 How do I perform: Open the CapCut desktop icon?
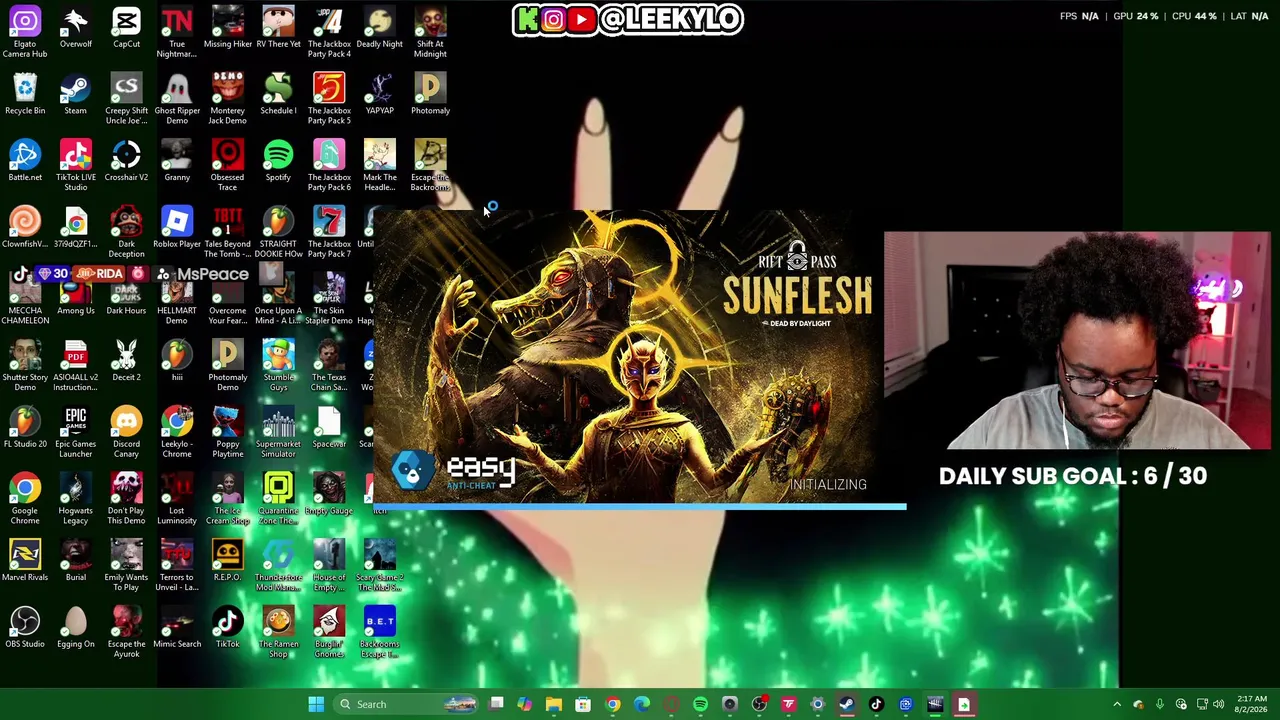coord(126,27)
